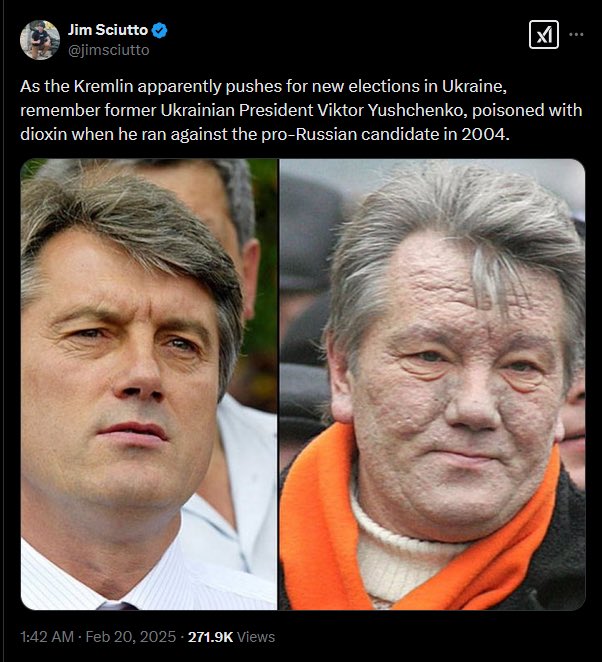The width and height of the screenshot is (602, 662).
Task: Open the left photo of the dark-haired man
Action: (149, 384)
